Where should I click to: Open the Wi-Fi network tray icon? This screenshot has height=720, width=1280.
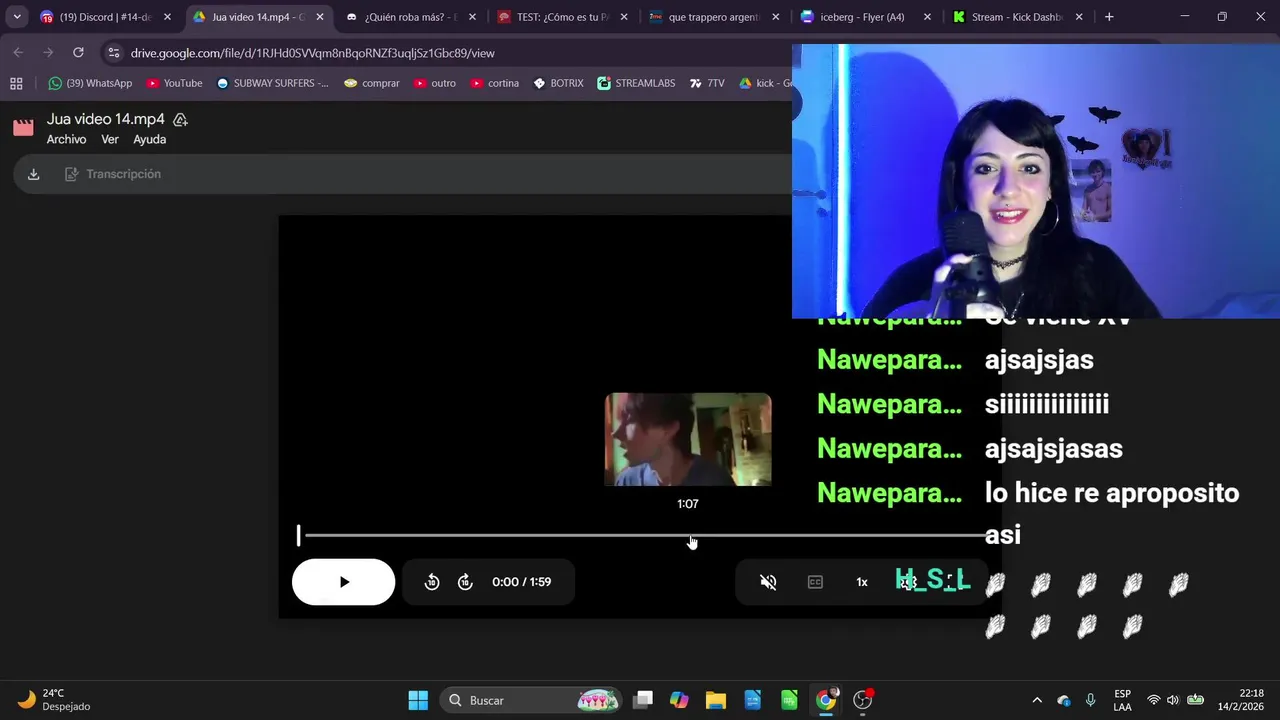point(1154,700)
